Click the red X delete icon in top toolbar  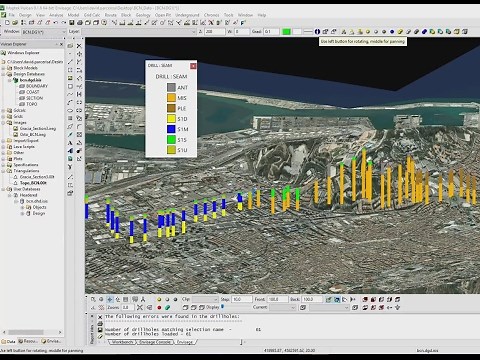click(211, 23)
